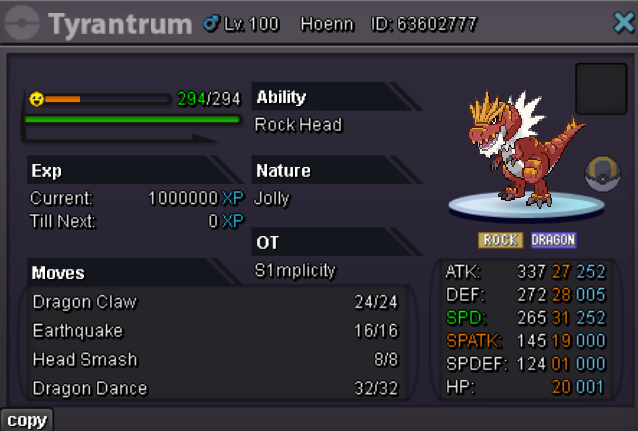Click the male gender symbol icon
Viewport: 638px width, 431px height.
tap(211, 24)
